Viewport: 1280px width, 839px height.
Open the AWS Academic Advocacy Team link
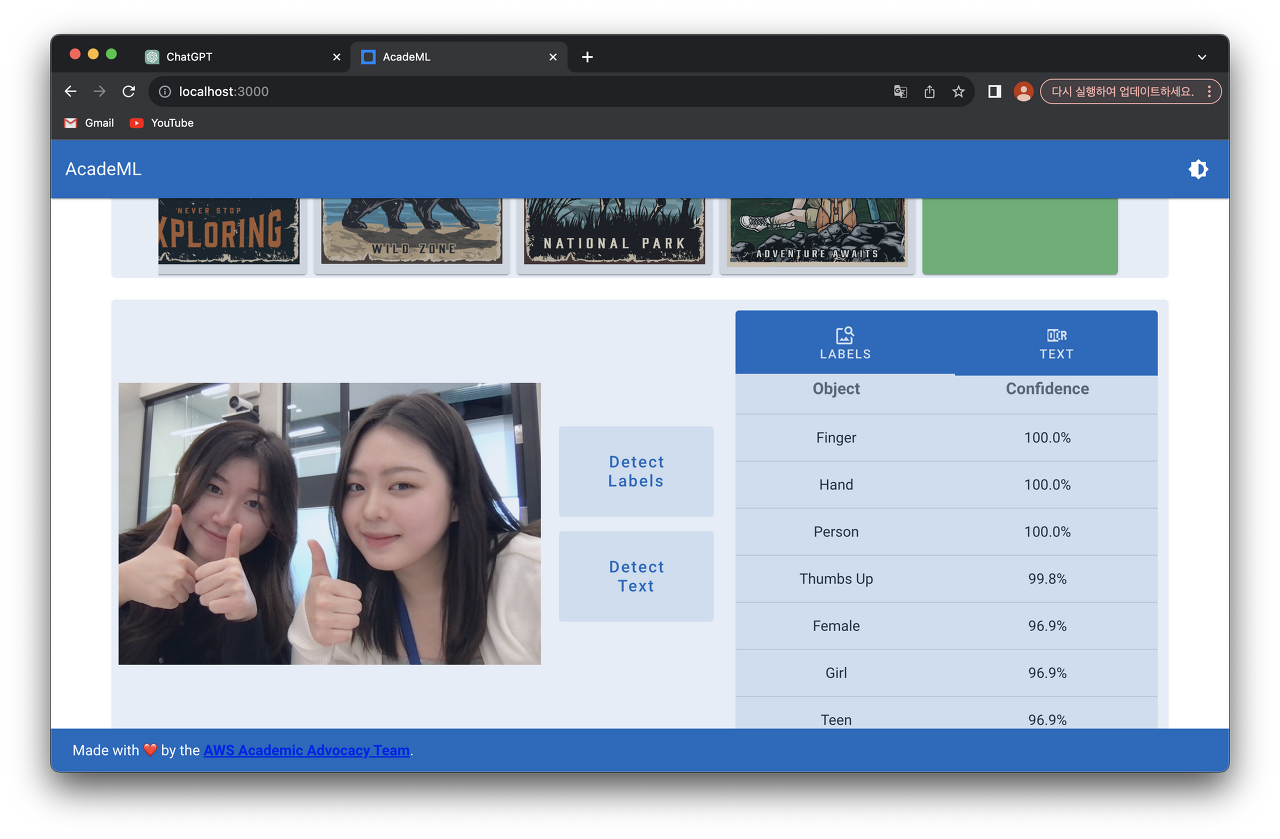pos(307,750)
